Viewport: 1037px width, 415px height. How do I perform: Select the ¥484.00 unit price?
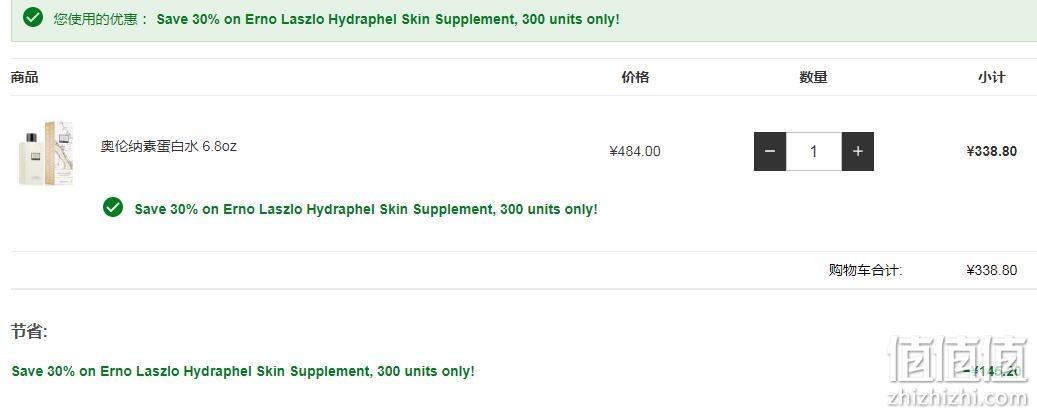(635, 151)
